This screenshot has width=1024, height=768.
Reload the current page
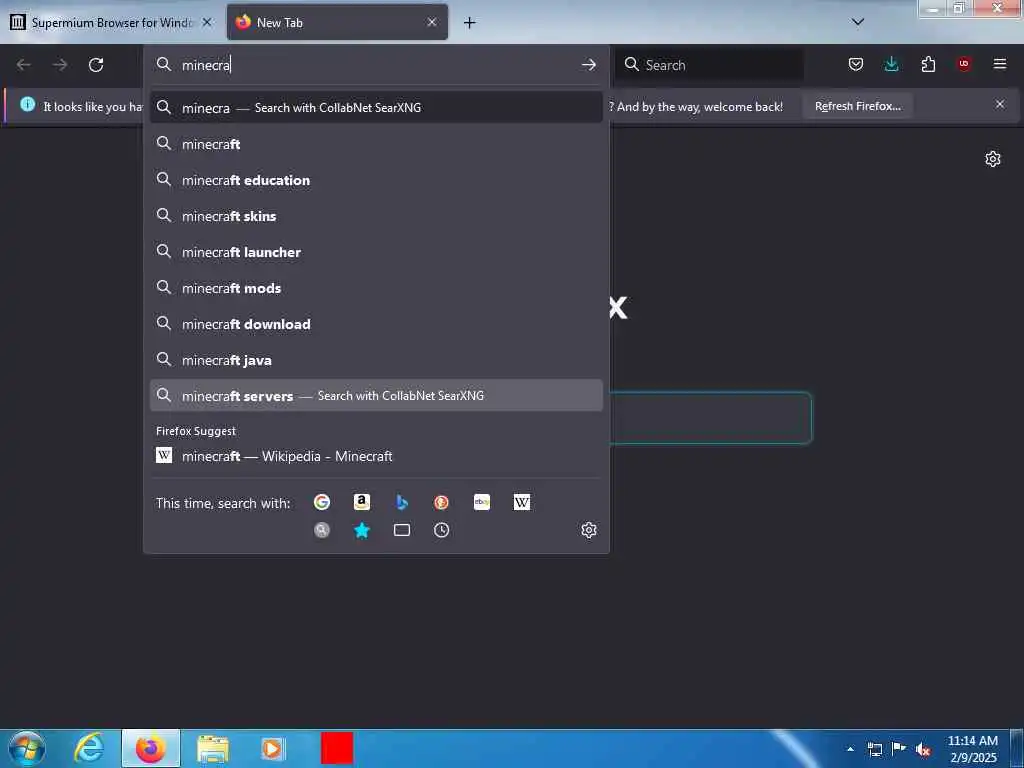tap(96, 65)
